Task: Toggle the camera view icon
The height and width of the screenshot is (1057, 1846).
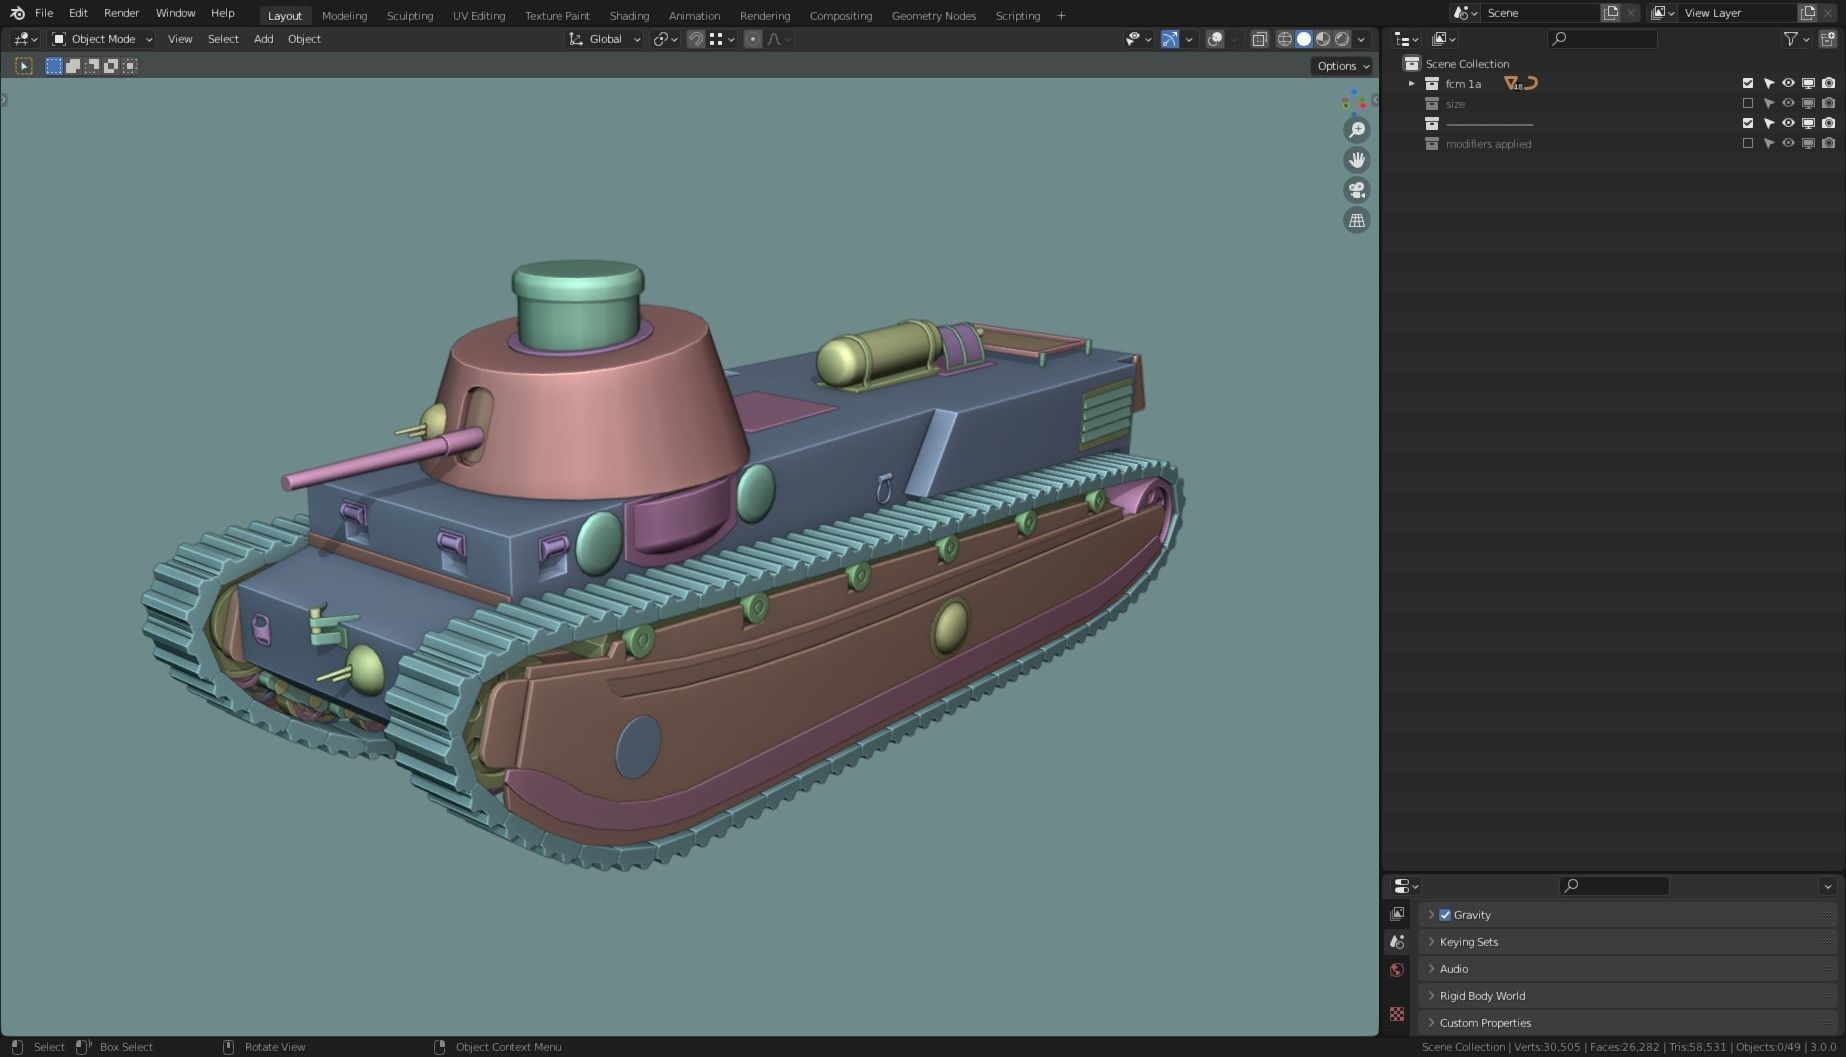Action: click(x=1357, y=190)
